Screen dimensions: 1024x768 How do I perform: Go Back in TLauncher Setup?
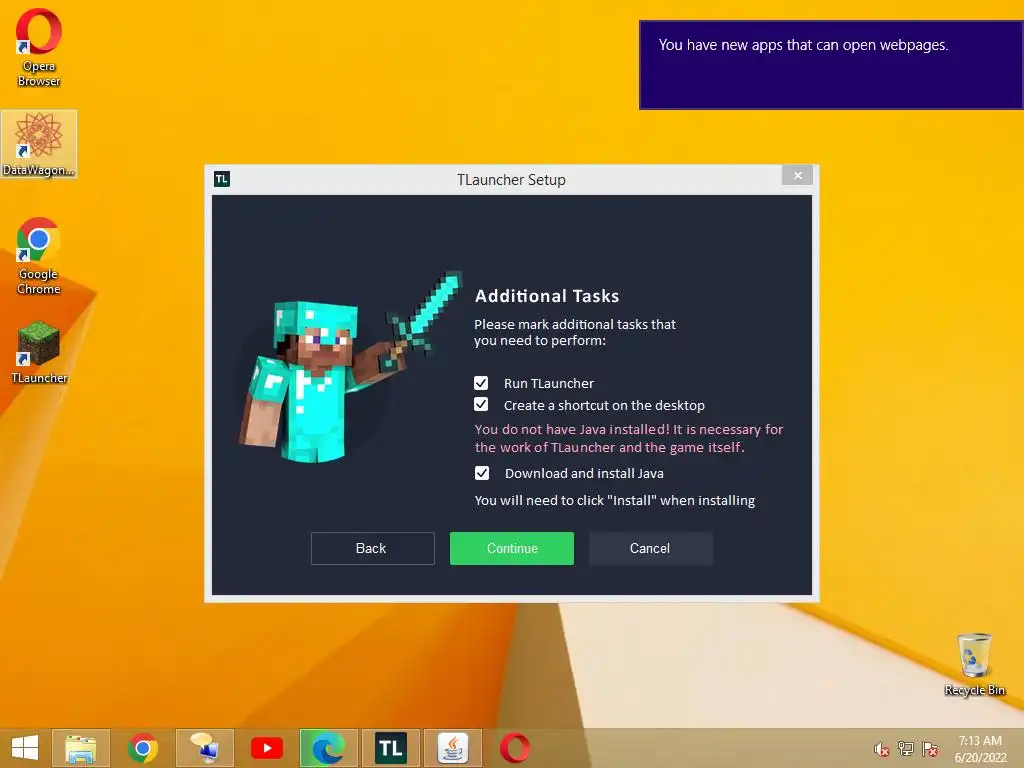[372, 548]
